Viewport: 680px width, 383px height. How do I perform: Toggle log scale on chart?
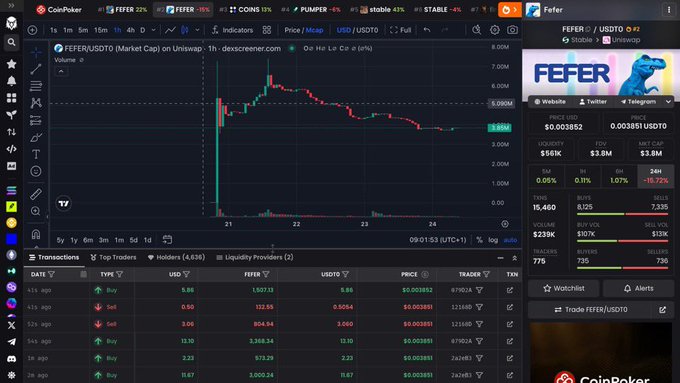point(493,240)
